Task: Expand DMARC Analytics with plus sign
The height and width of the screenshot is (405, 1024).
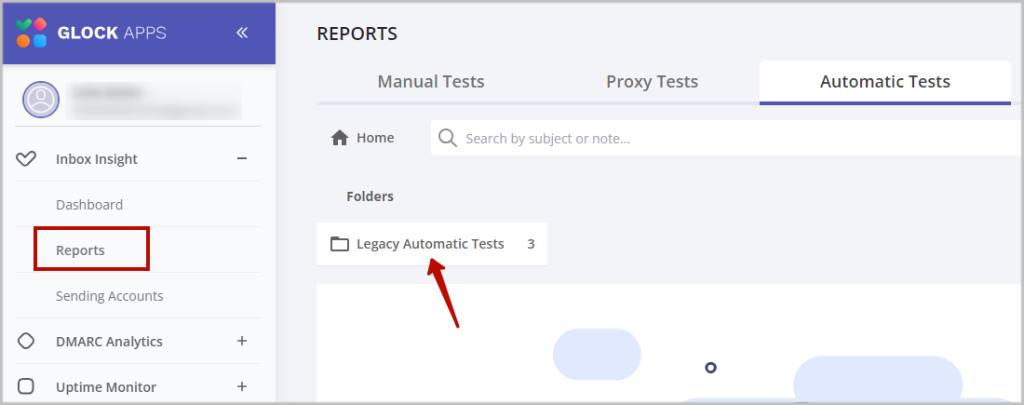Action: tap(242, 341)
